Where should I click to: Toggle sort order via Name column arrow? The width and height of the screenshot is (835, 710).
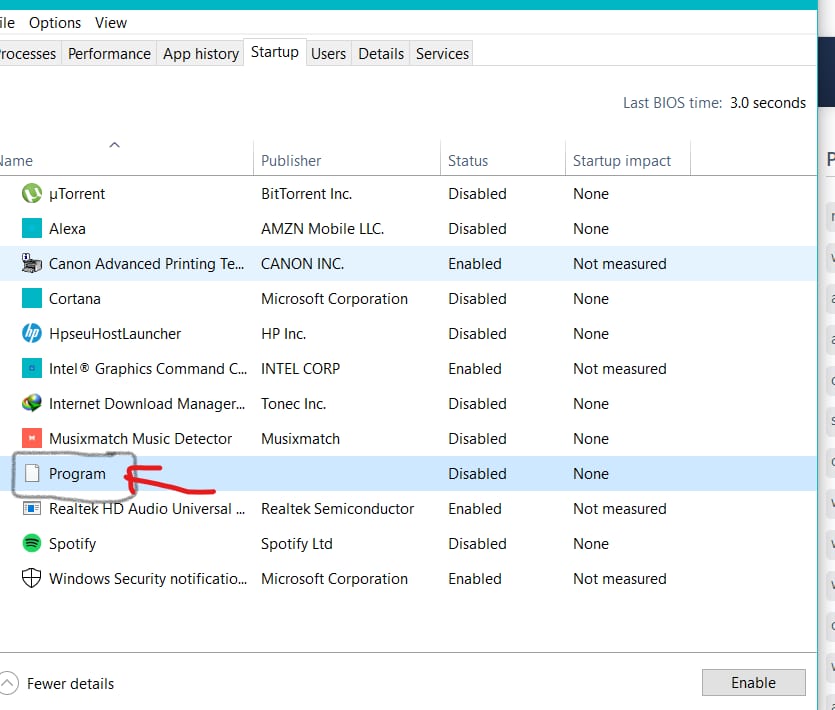pos(114,145)
